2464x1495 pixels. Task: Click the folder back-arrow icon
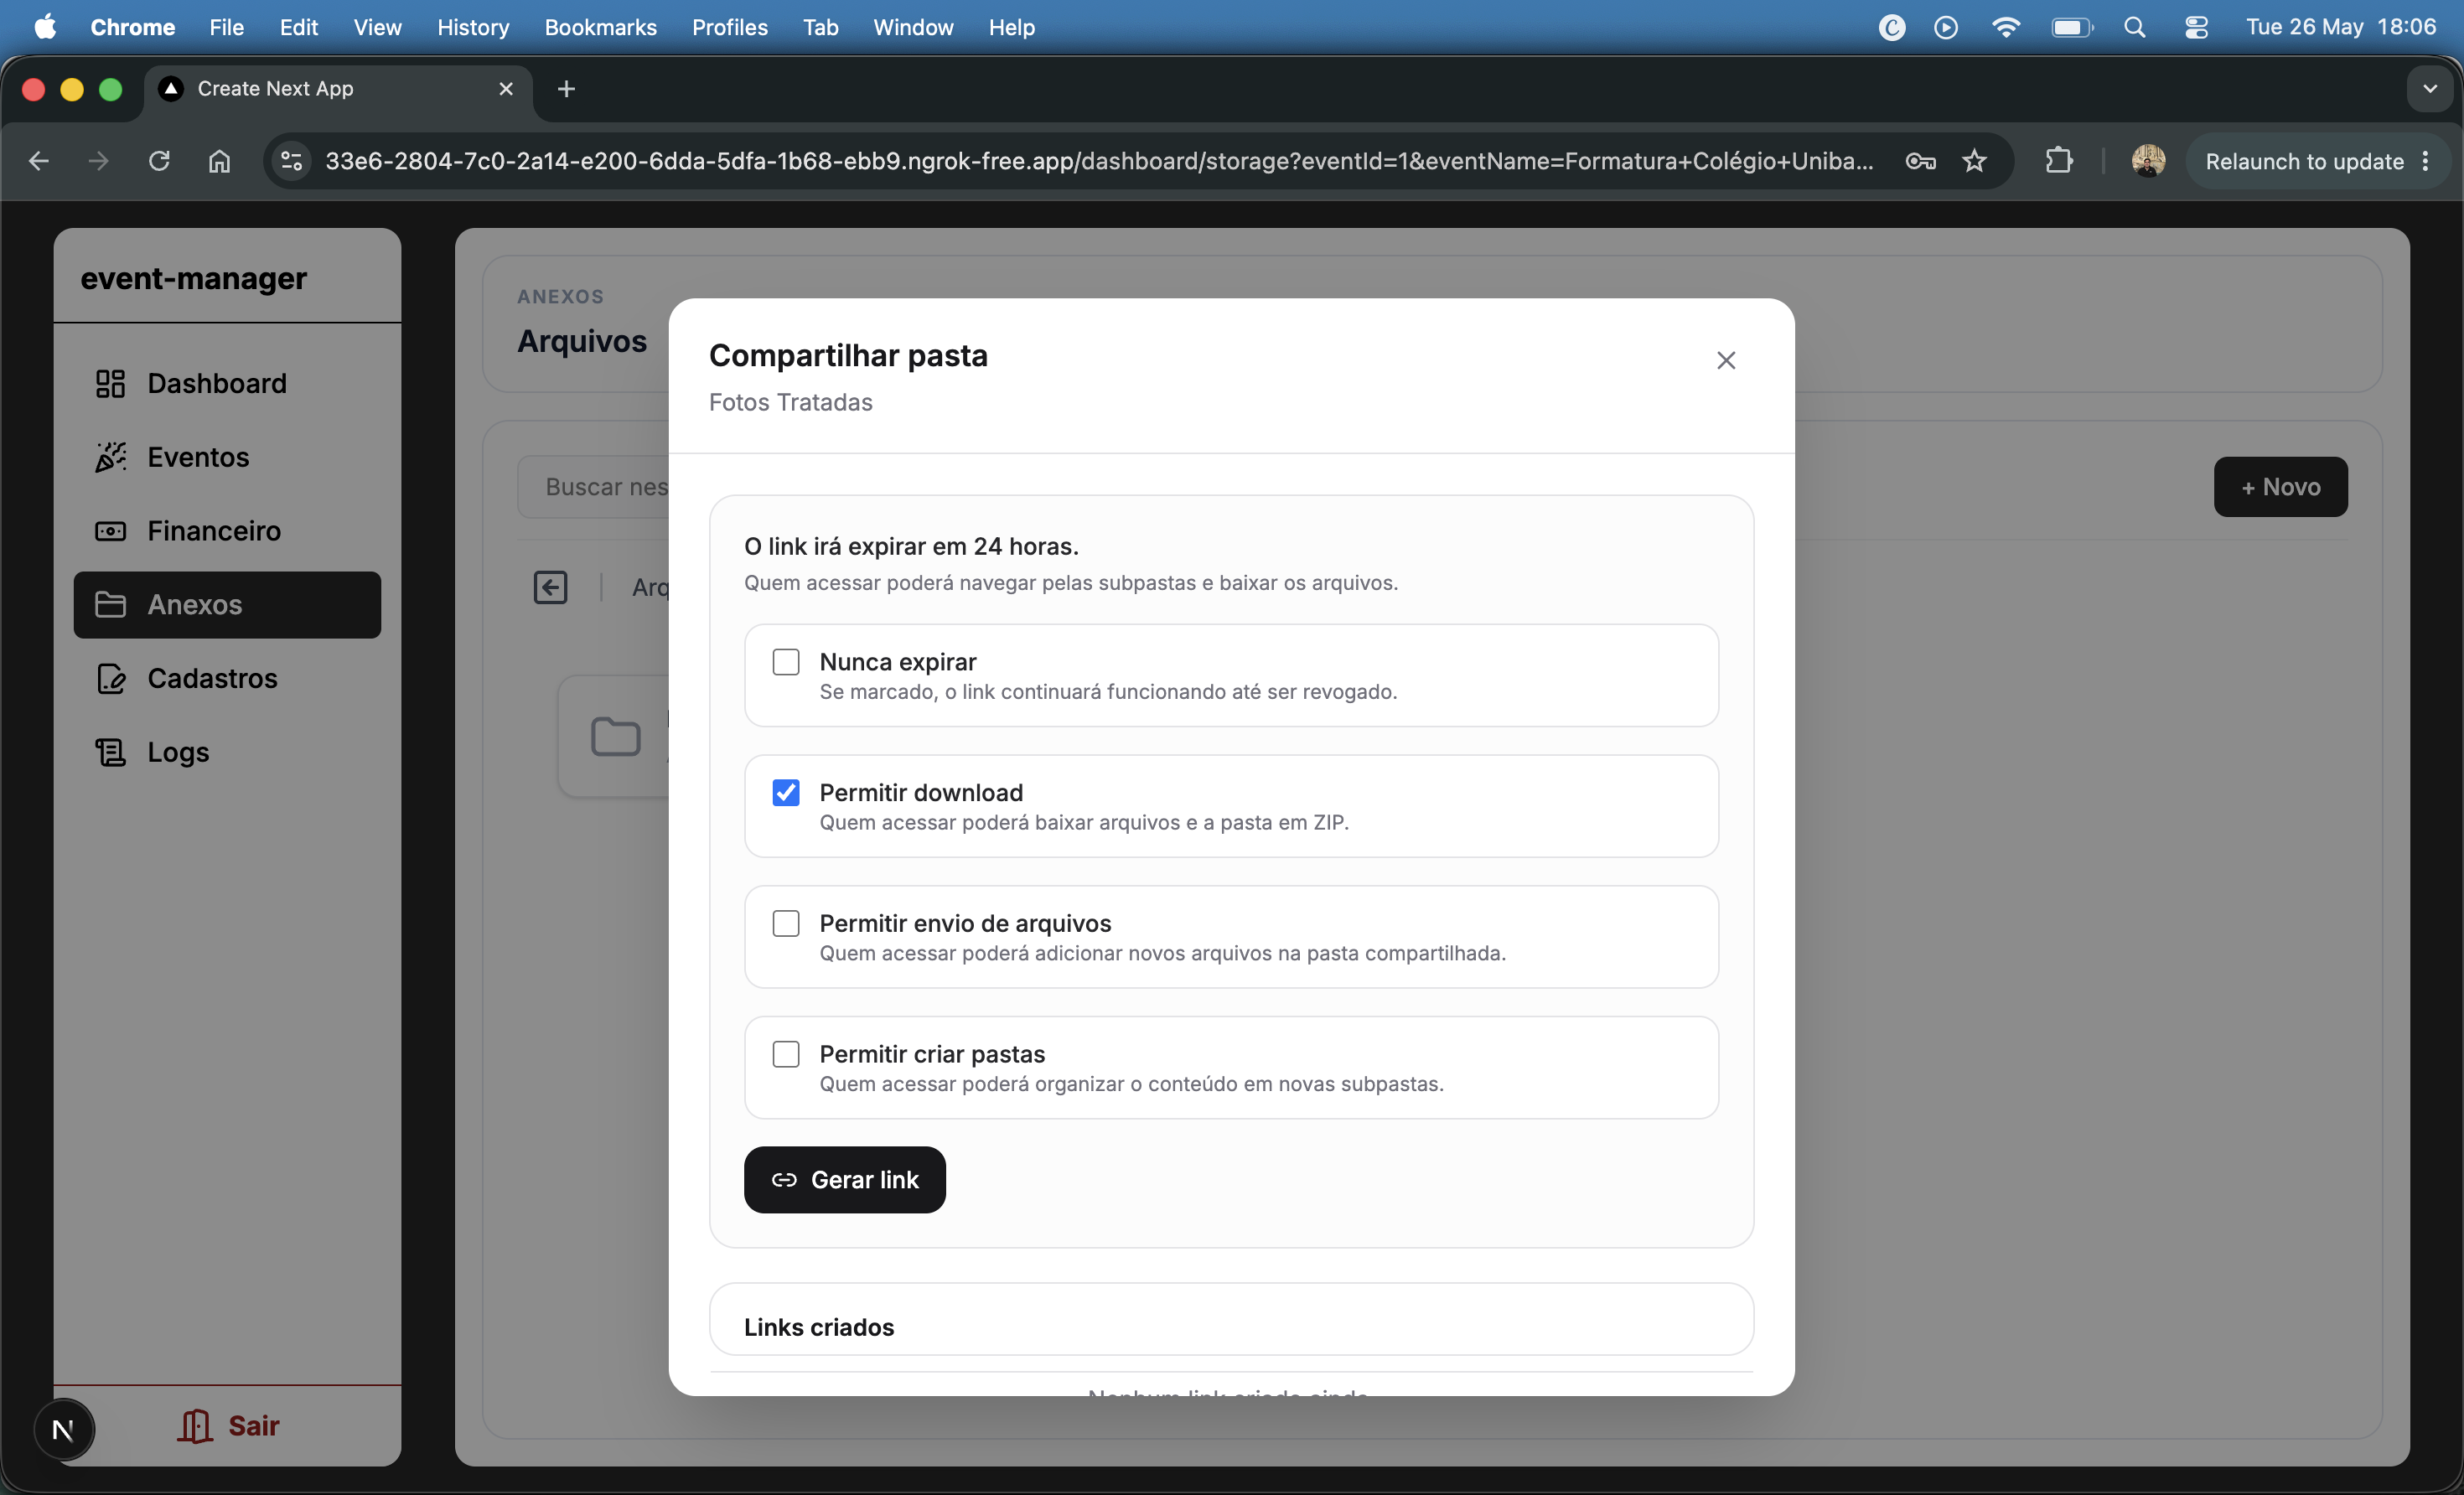(550, 587)
